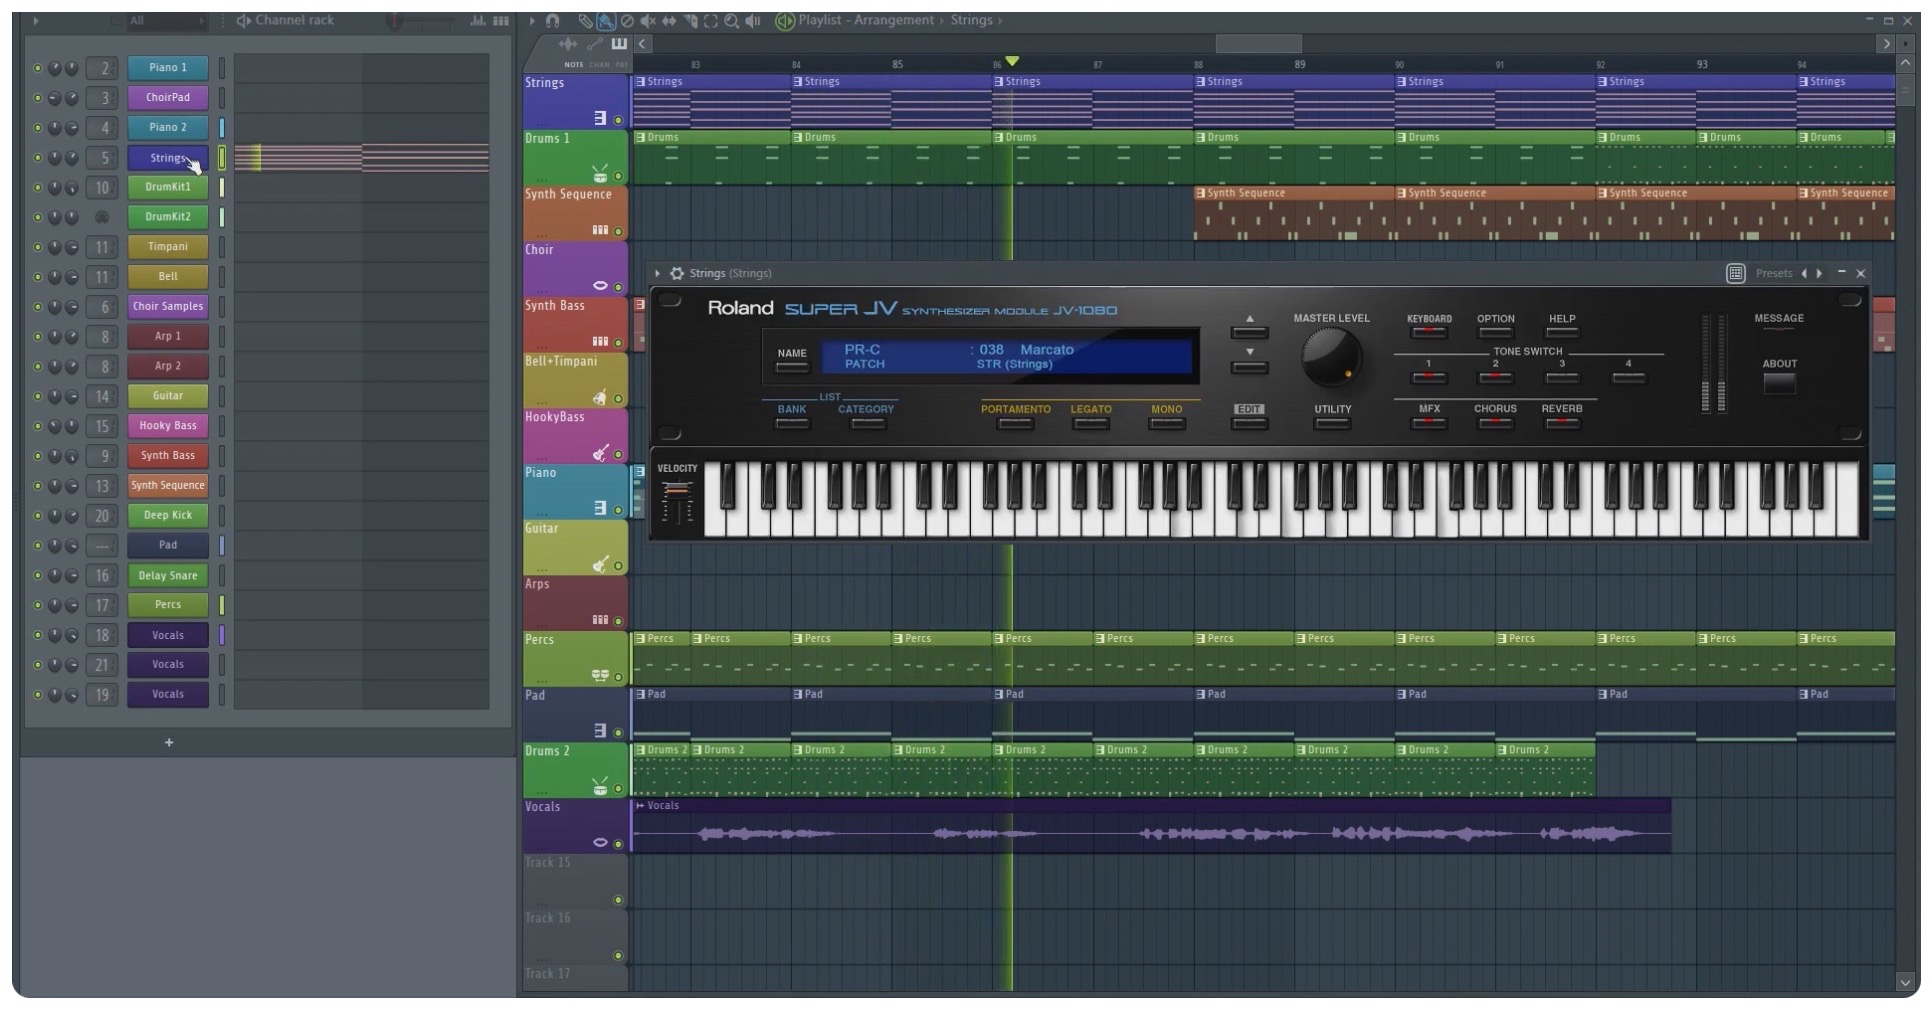The height and width of the screenshot is (1012, 1932).
Task: Mute the Piano 1 channel LED
Action: pyautogui.click(x=38, y=68)
